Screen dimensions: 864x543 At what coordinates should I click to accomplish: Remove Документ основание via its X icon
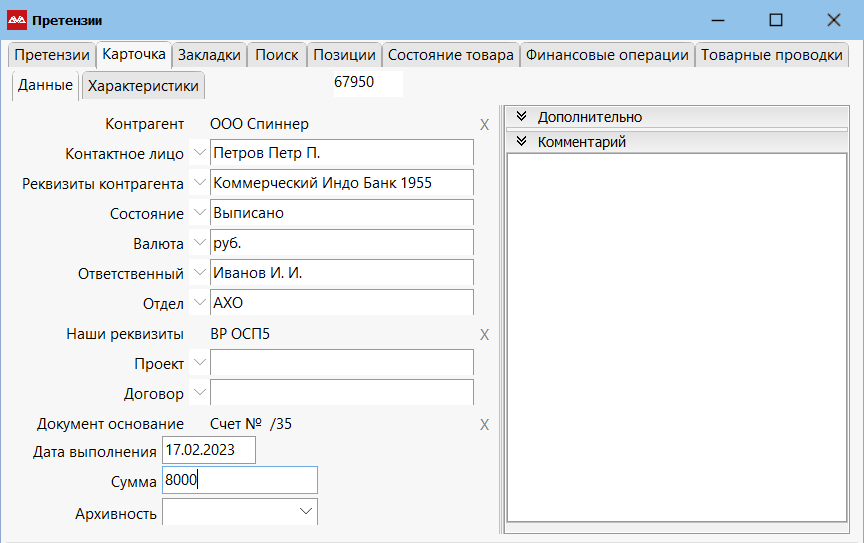pos(484,425)
